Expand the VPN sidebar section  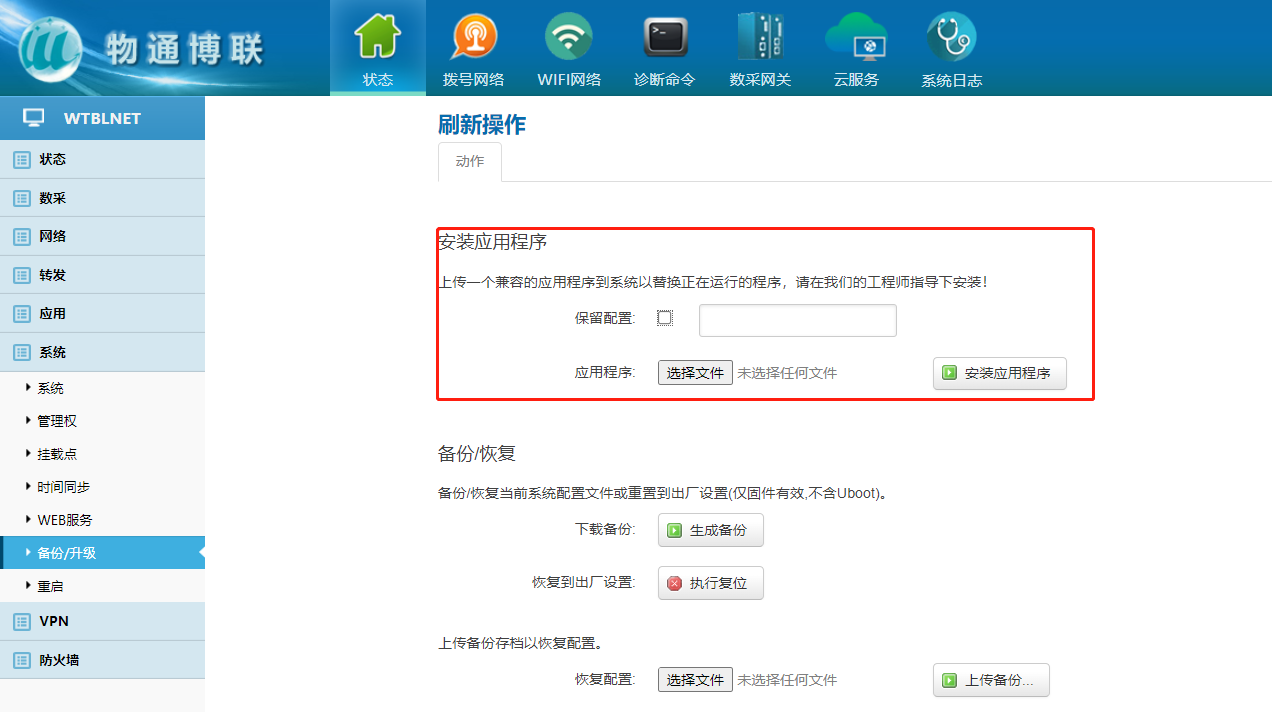coord(54,621)
